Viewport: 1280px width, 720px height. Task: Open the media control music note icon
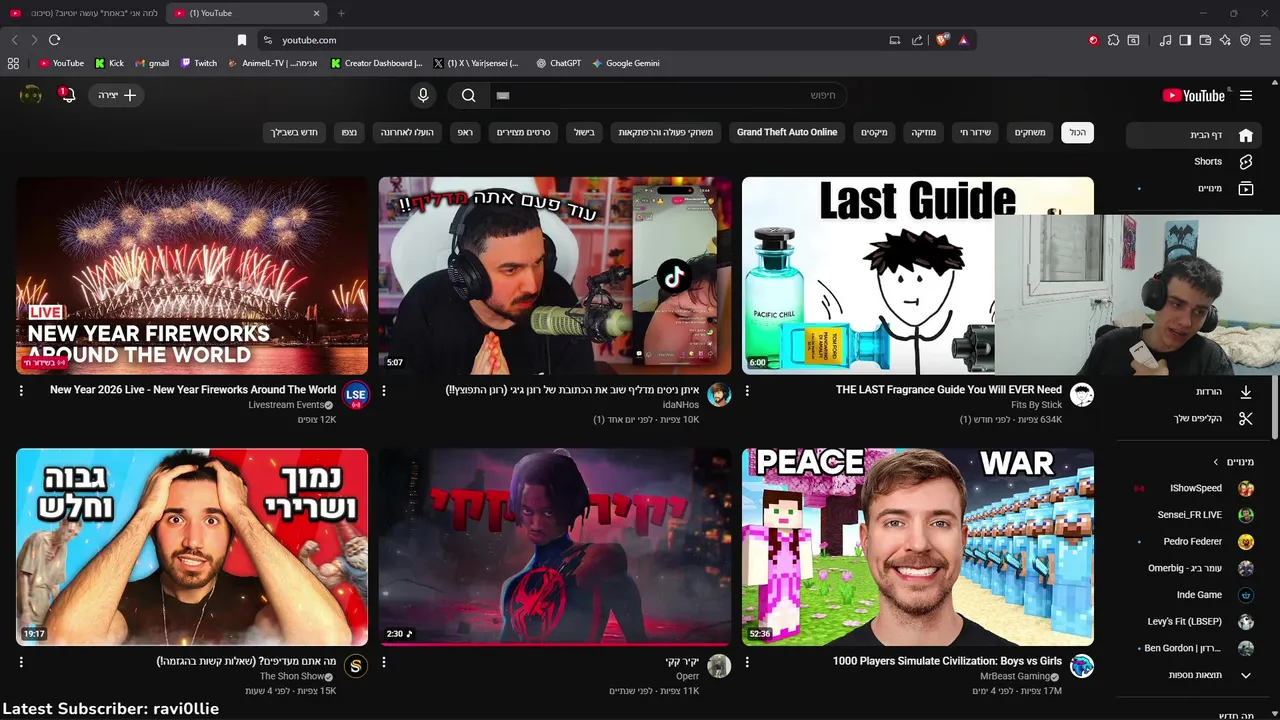pos(1165,40)
